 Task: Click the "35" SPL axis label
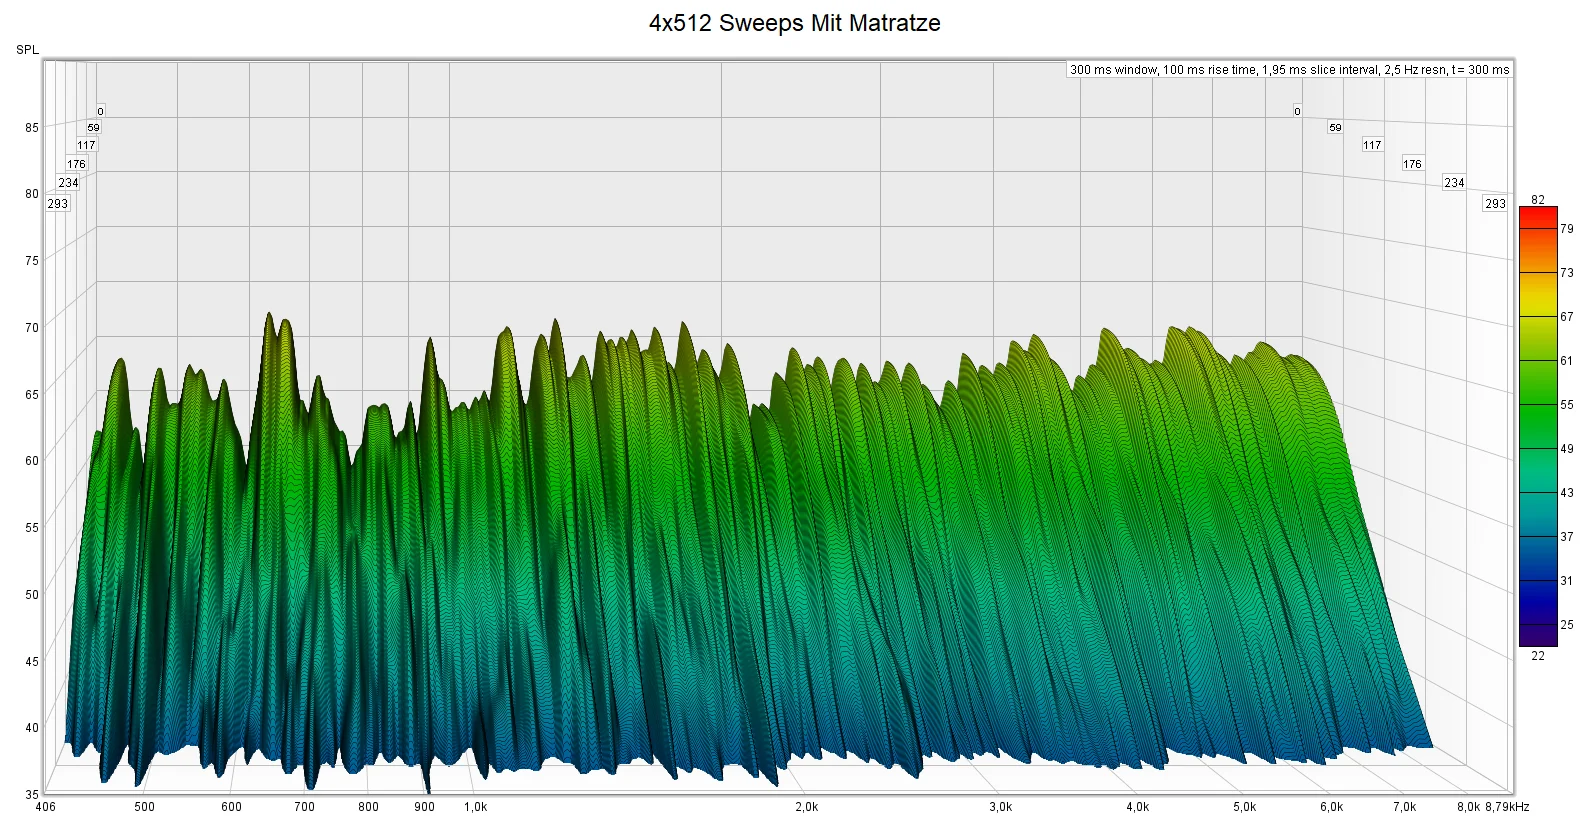click(32, 795)
